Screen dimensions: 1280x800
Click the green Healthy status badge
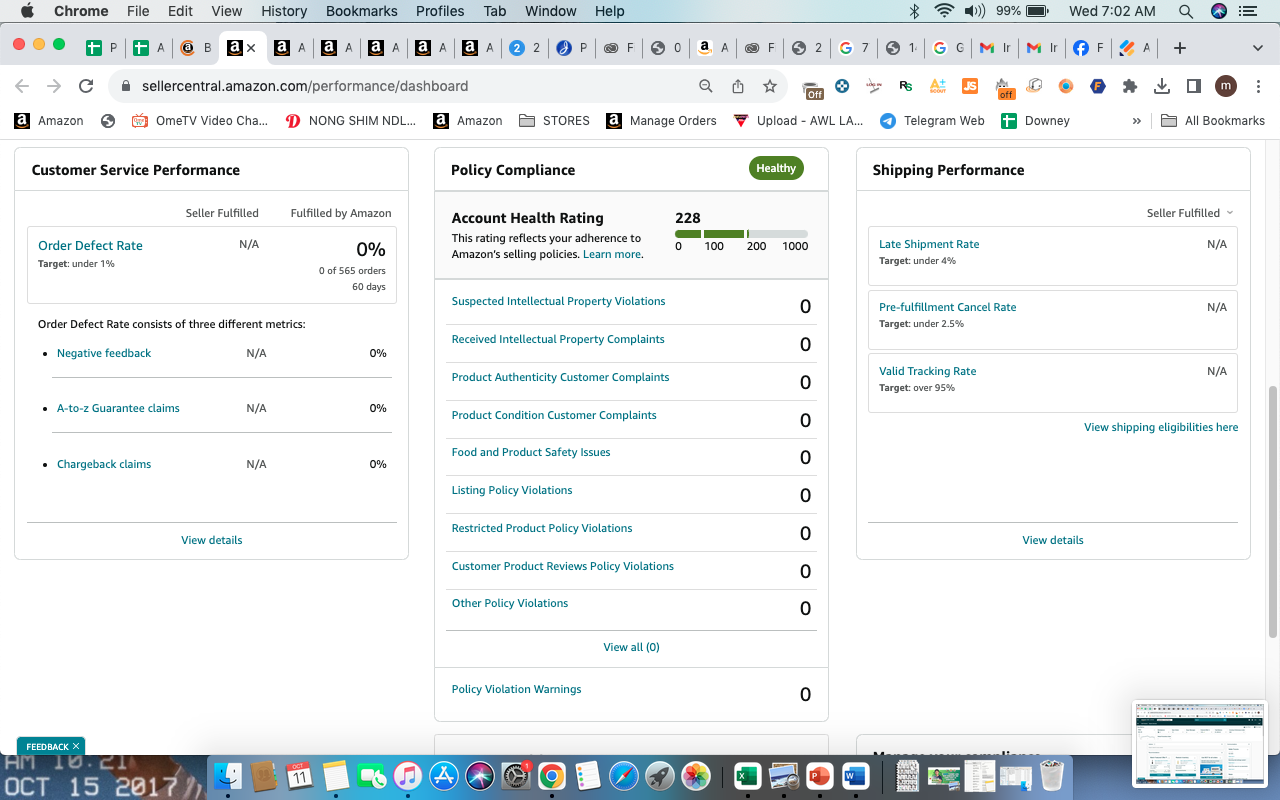(776, 168)
